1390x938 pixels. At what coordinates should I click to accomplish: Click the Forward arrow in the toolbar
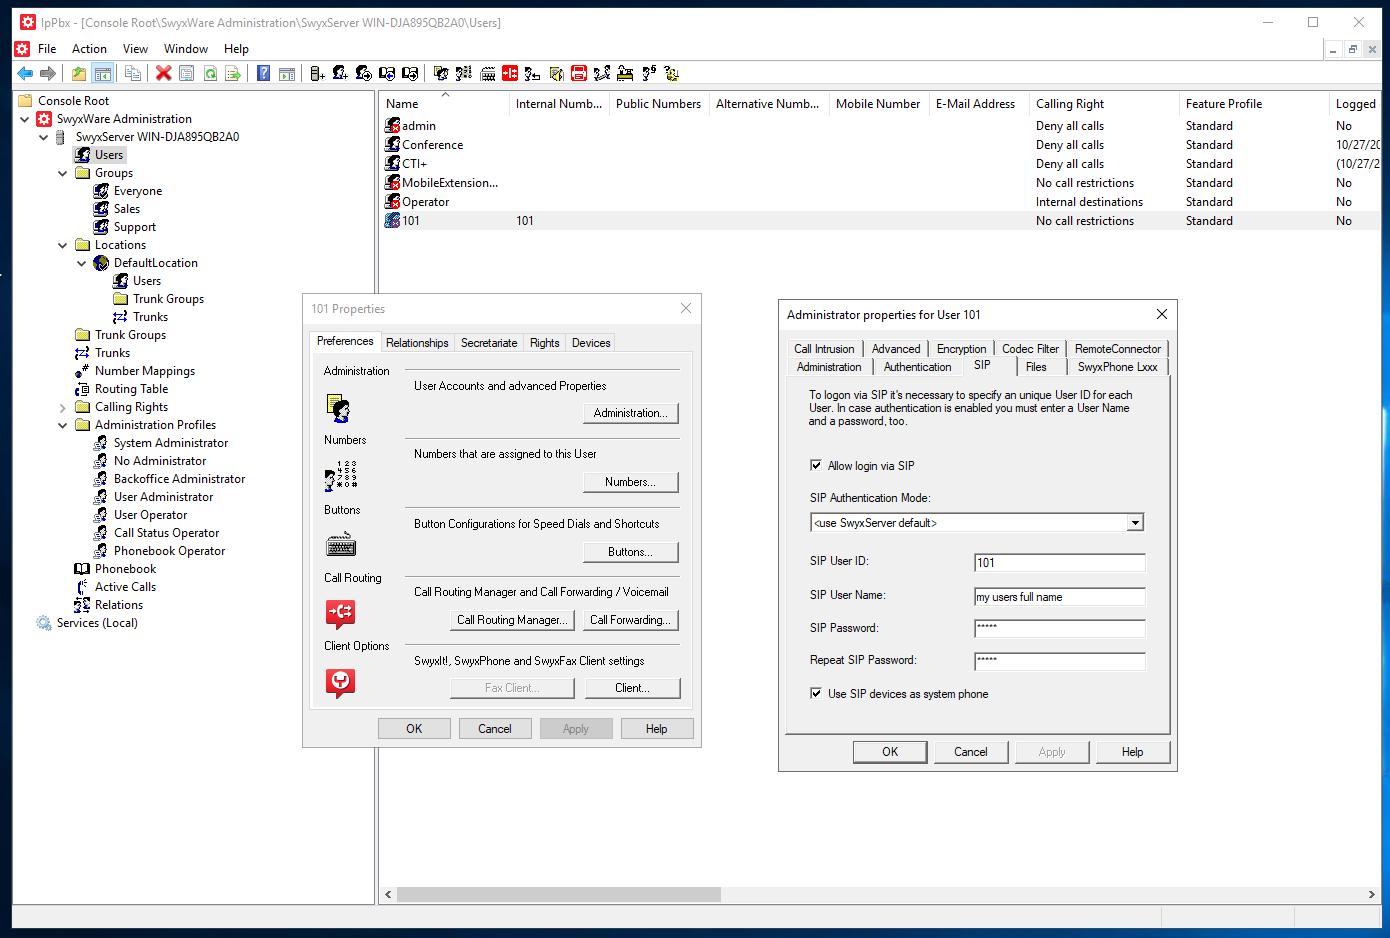pos(47,73)
